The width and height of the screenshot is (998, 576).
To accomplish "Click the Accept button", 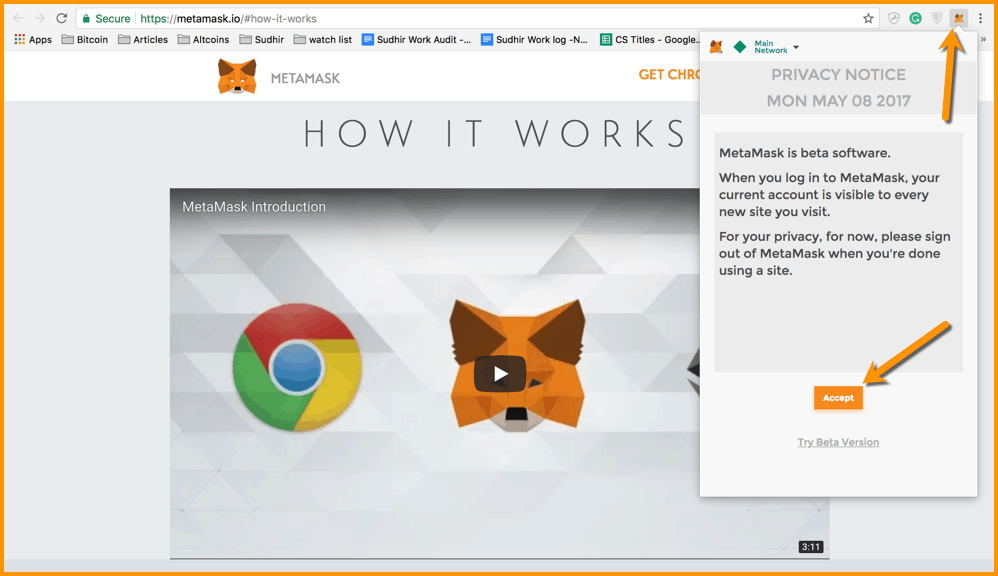I will pyautogui.click(x=838, y=398).
